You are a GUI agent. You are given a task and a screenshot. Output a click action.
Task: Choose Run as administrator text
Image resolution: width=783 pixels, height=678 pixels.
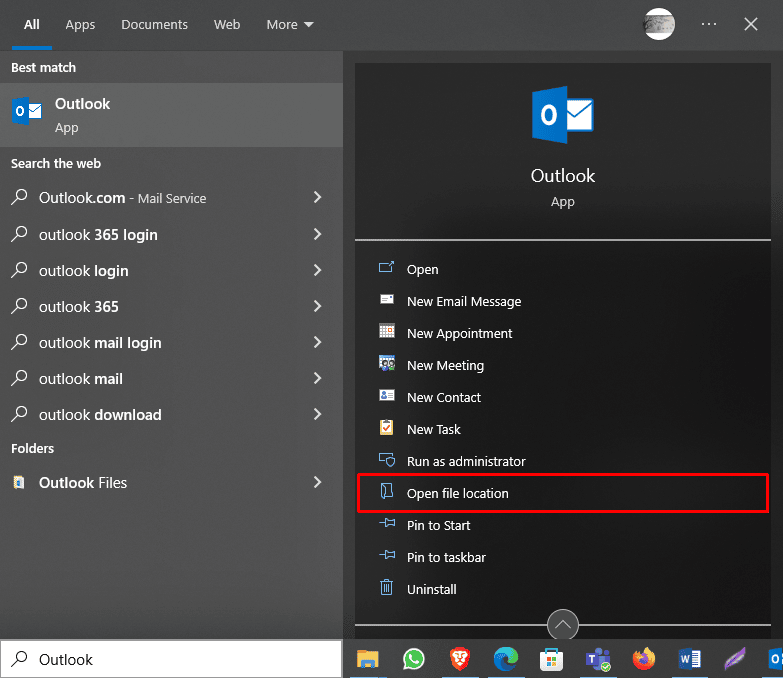tap(466, 461)
